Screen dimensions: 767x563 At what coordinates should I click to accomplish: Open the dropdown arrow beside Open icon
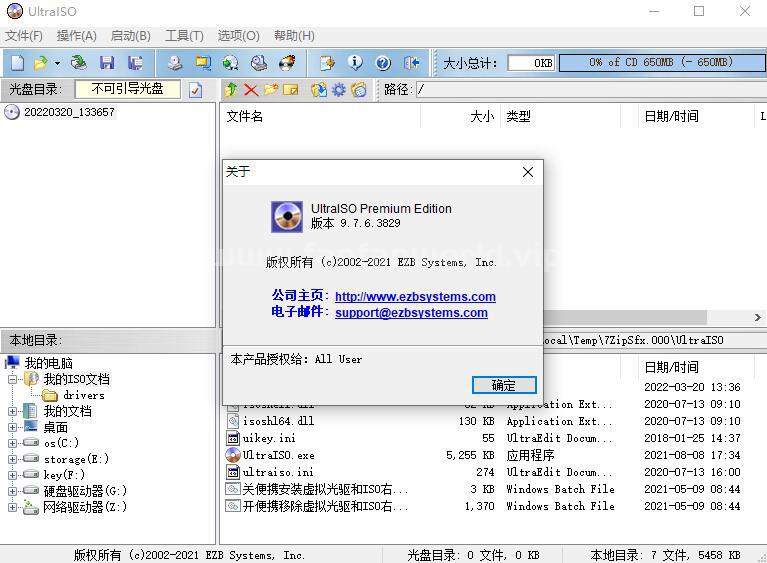pyautogui.click(x=57, y=63)
